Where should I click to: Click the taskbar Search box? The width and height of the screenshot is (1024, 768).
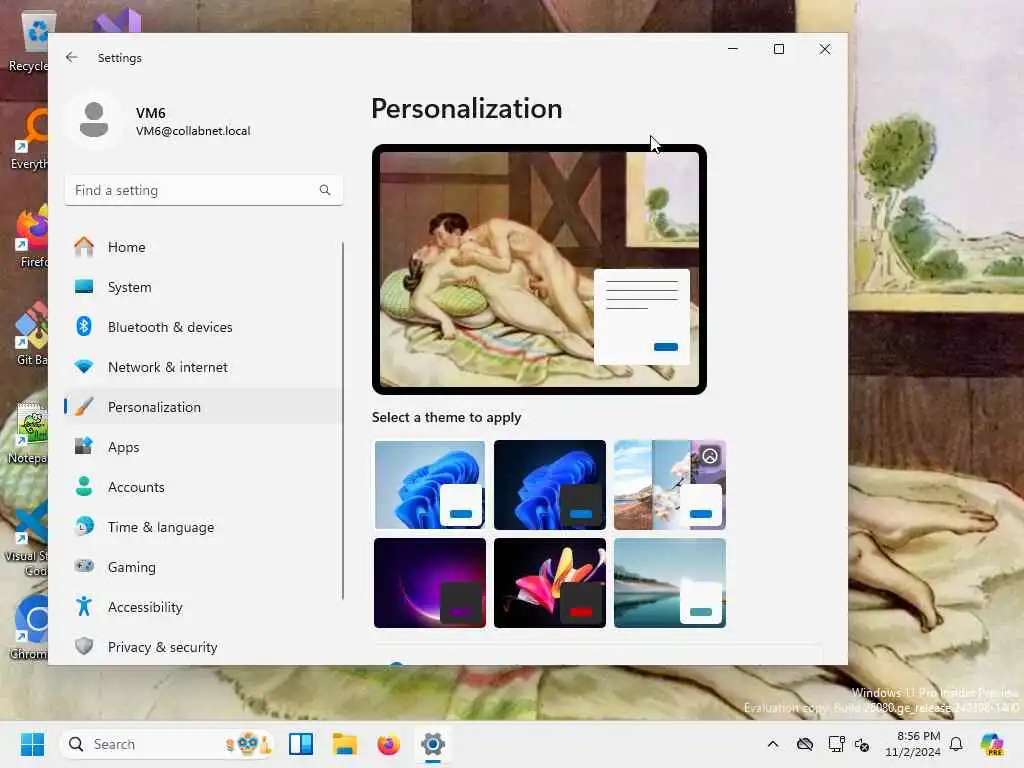(x=168, y=744)
